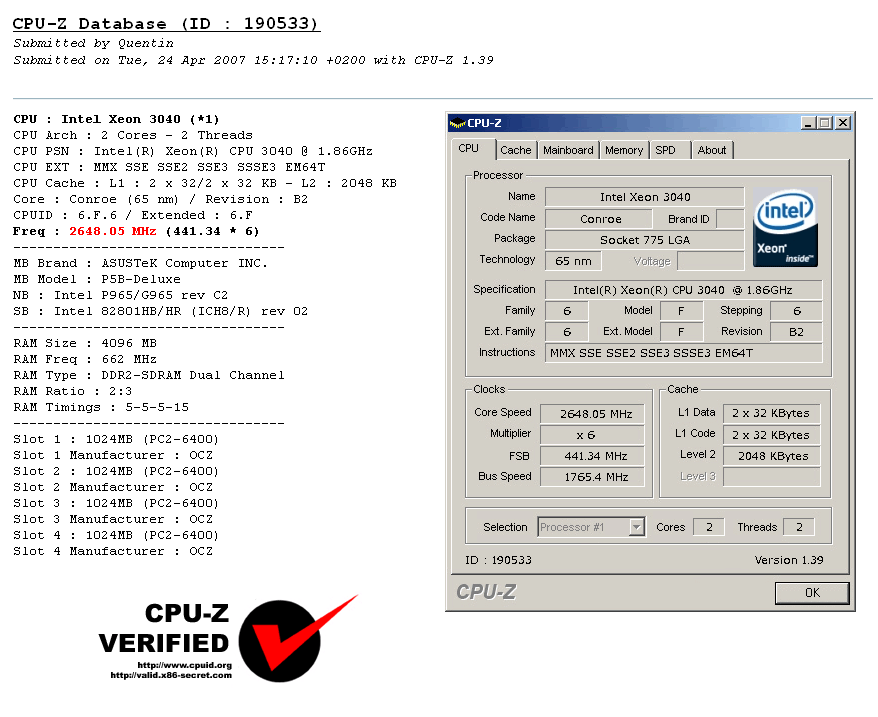This screenshot has height=717, width=878.
Task: Click the OK button
Action: pyautogui.click(x=812, y=593)
